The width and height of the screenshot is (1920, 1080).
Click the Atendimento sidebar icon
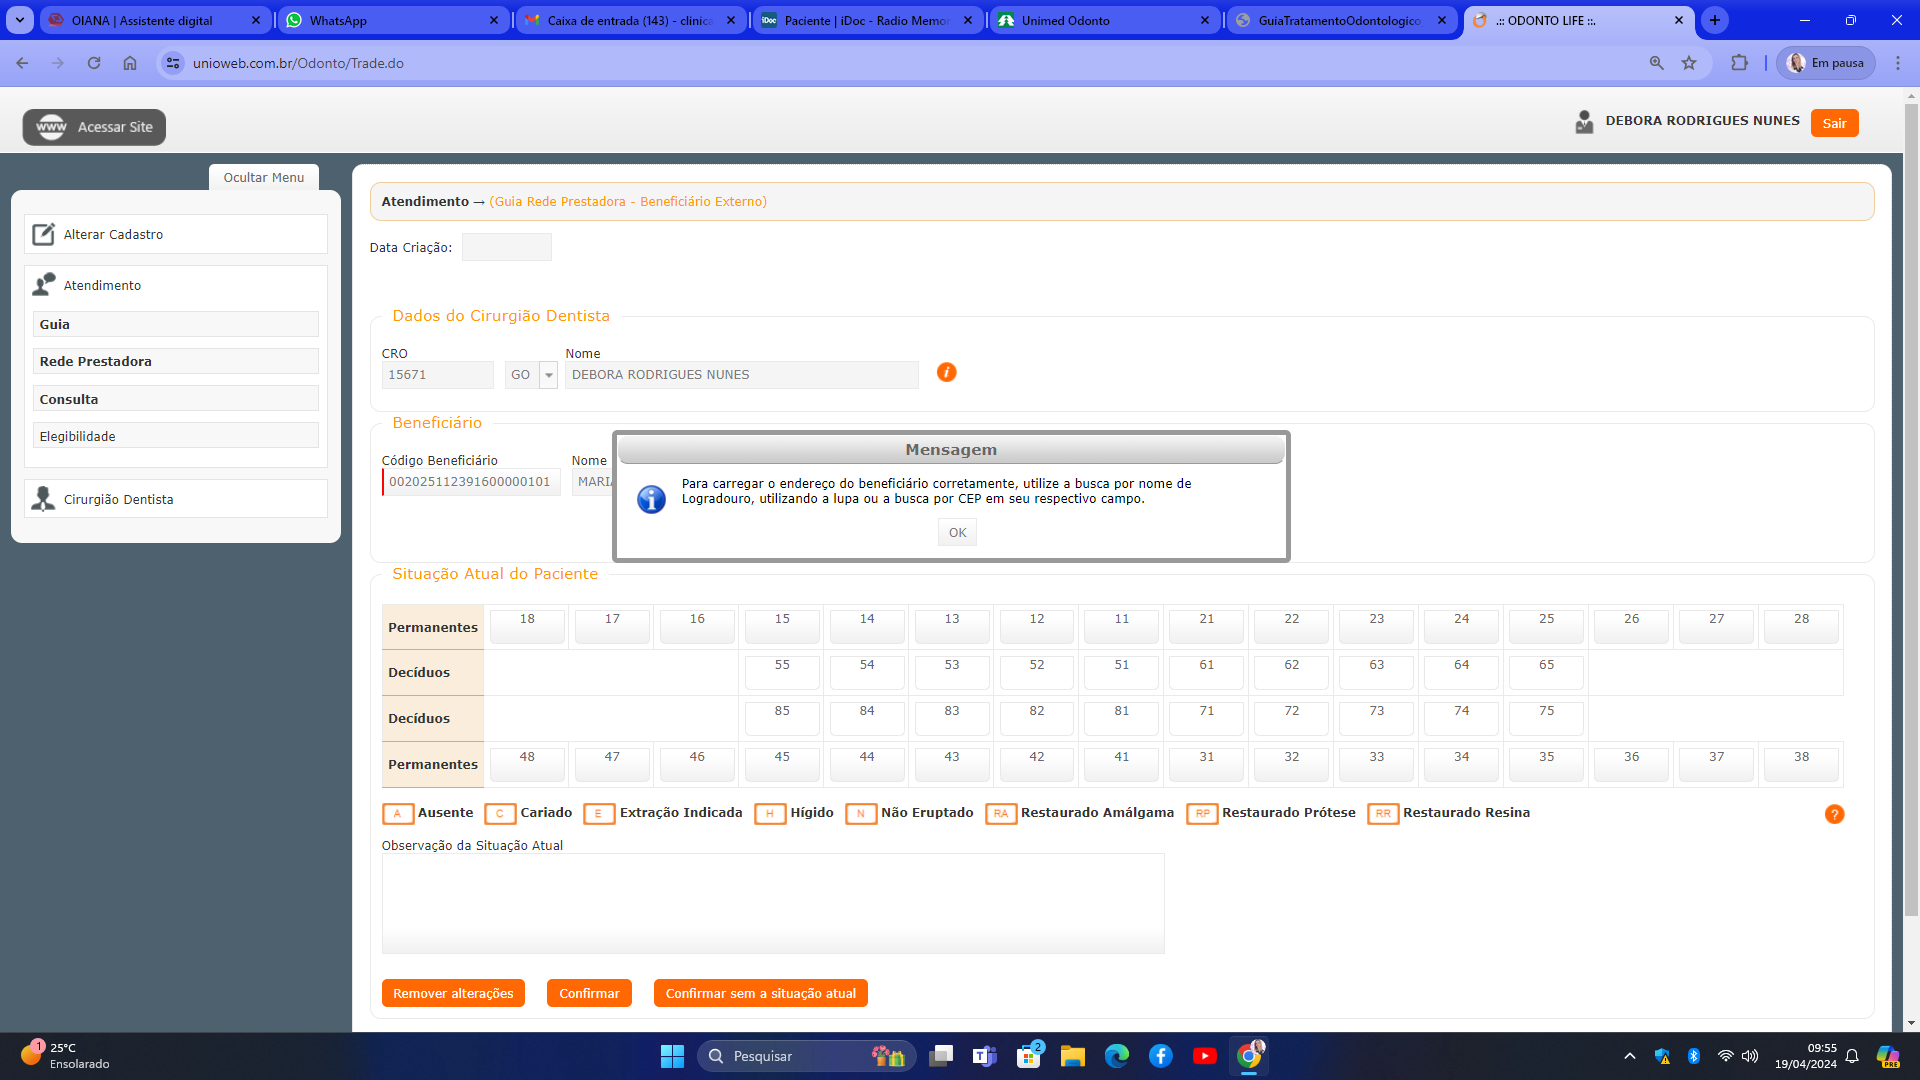pos(43,285)
